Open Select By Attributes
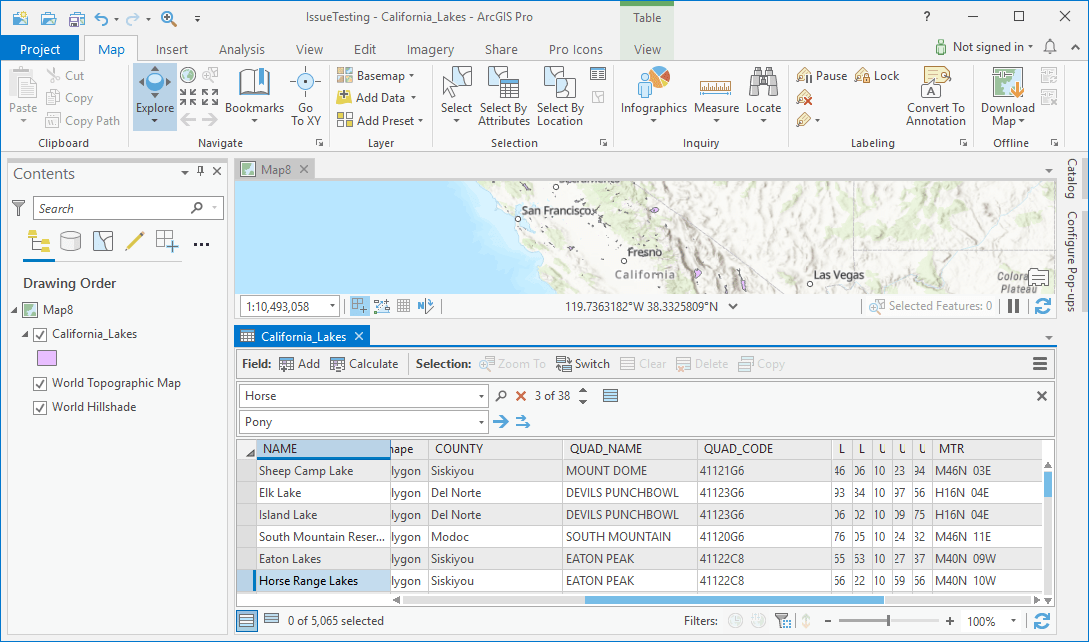This screenshot has height=642, width=1089. tap(503, 95)
